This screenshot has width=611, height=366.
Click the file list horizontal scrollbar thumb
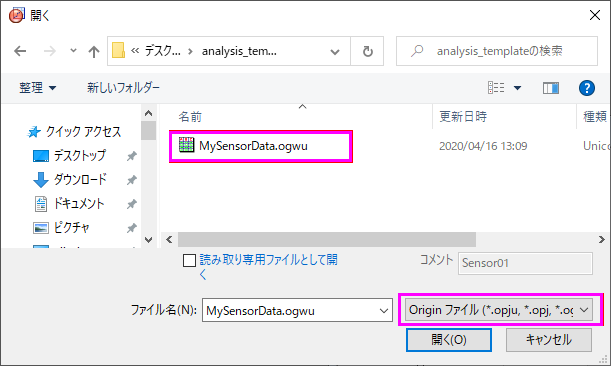coord(327,239)
